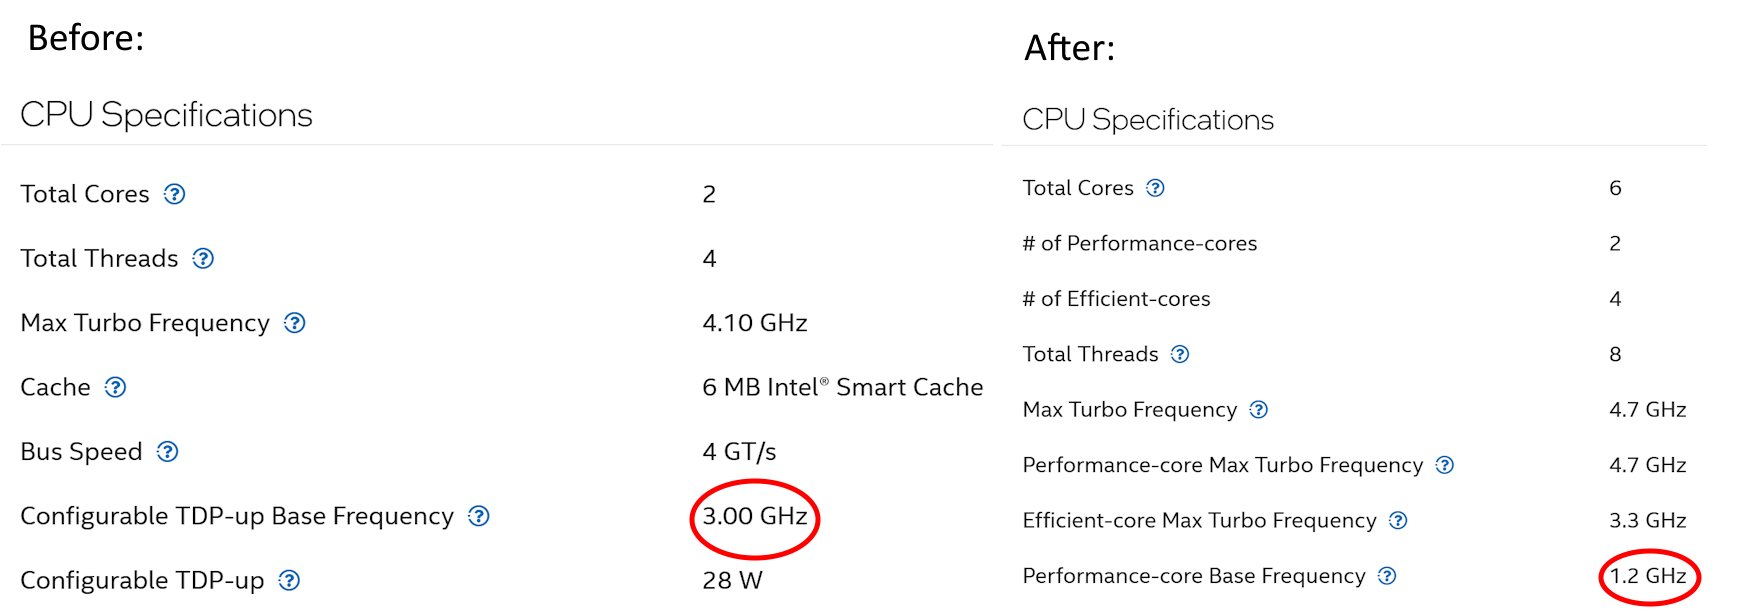Viewport: 1745px width, 614px height.
Task: Click the help icon next to Cache
Action: coord(116,387)
